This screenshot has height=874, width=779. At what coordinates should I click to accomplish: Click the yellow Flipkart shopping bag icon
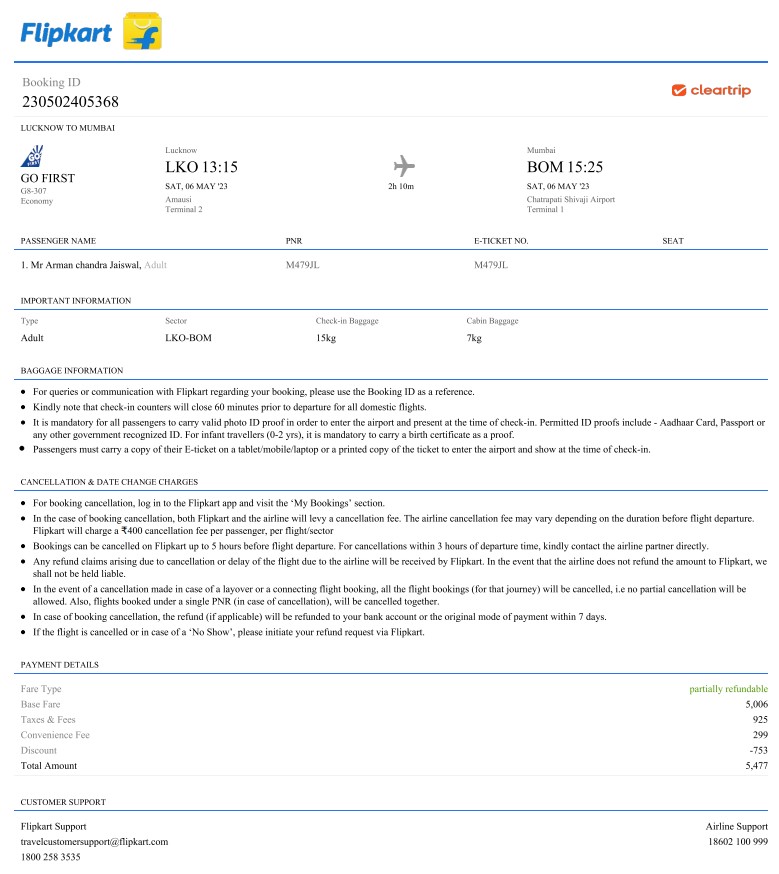(142, 32)
